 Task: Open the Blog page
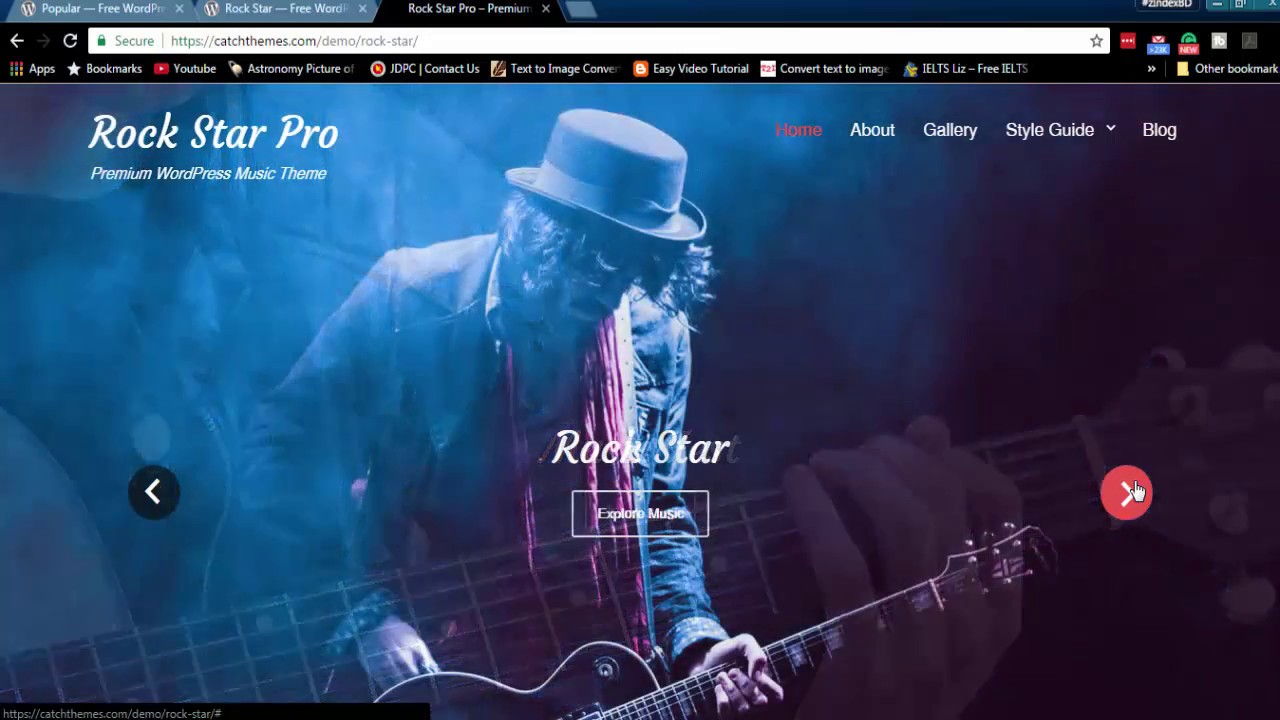tap(1159, 130)
